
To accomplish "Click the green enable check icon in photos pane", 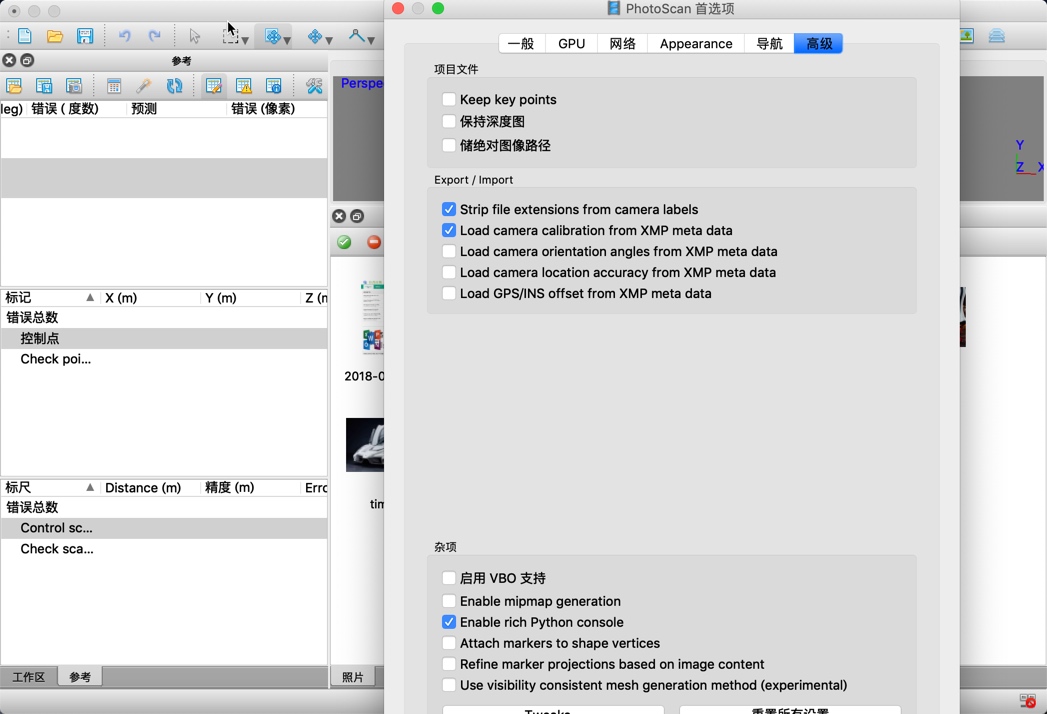I will click(342, 242).
